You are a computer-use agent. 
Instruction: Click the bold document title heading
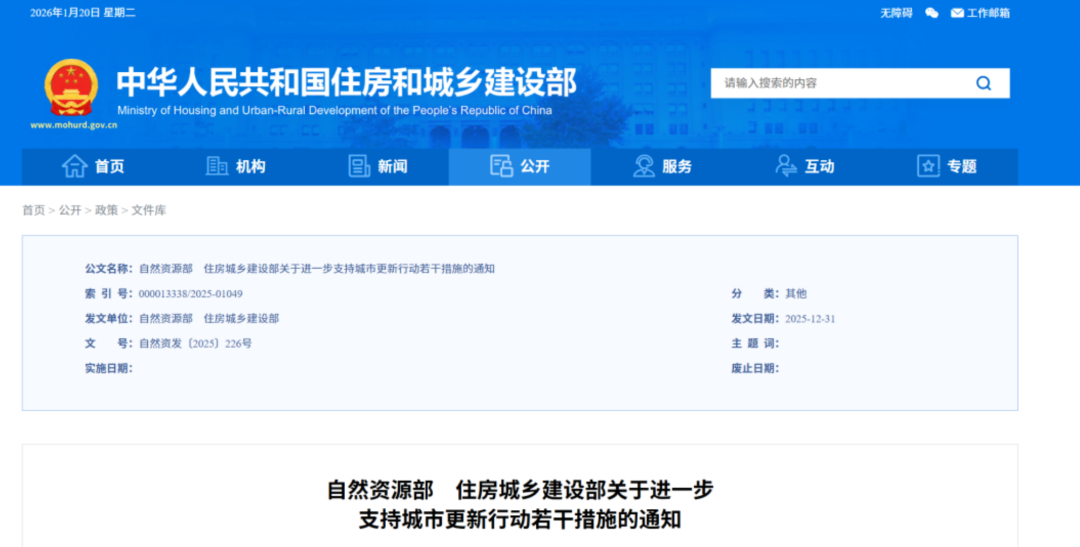[520, 505]
